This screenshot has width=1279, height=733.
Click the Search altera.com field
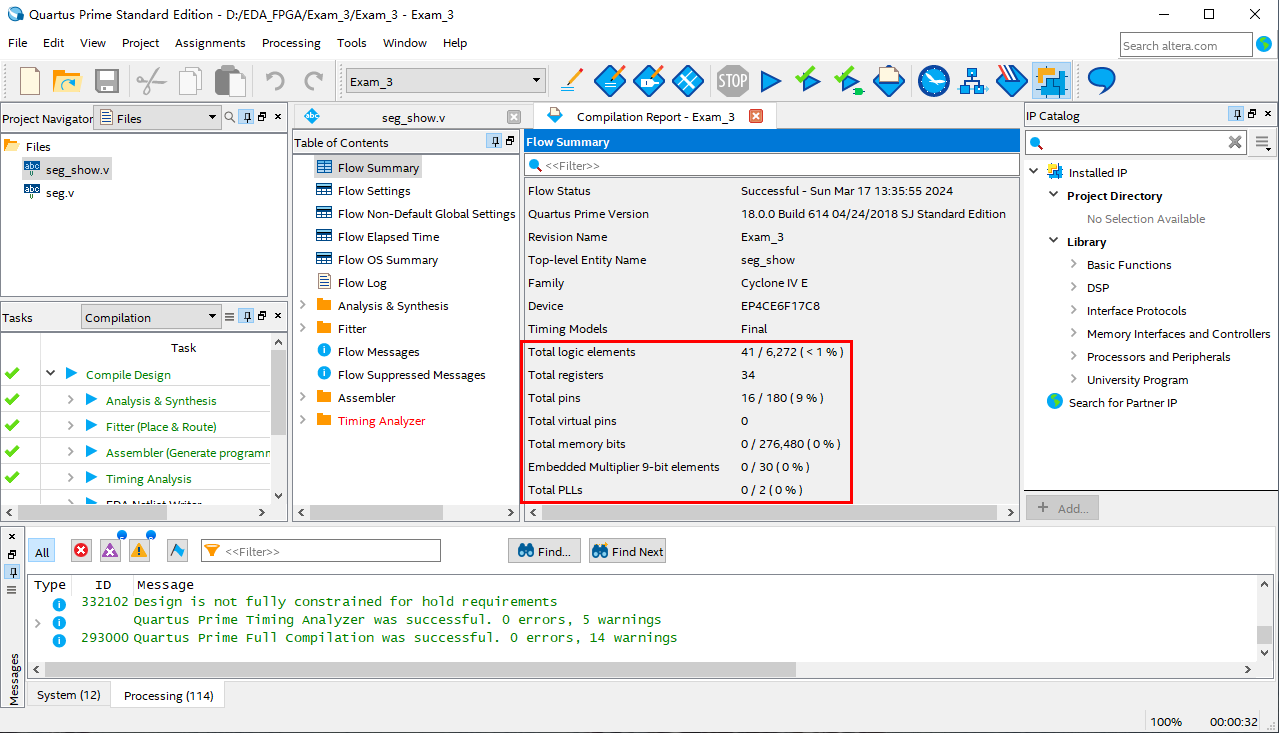pos(1186,45)
